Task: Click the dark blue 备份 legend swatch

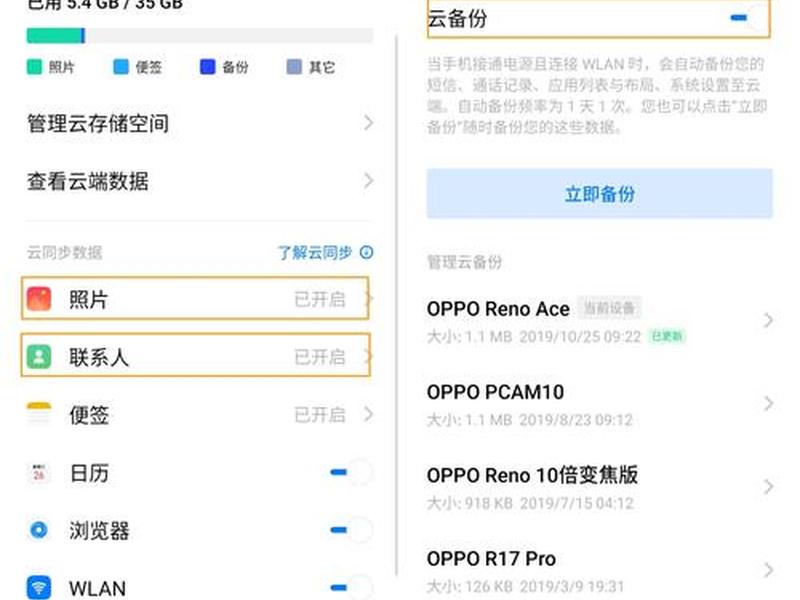Action: [208, 67]
